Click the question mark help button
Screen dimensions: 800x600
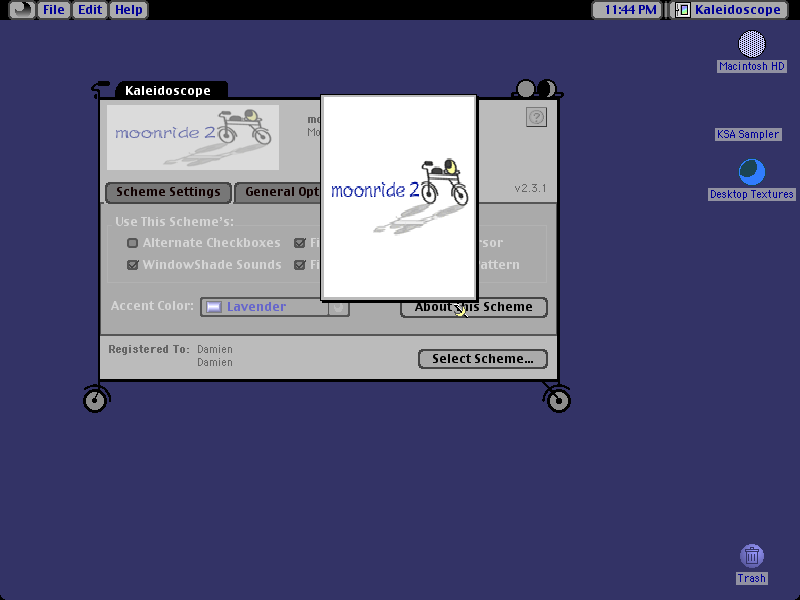(x=536, y=117)
